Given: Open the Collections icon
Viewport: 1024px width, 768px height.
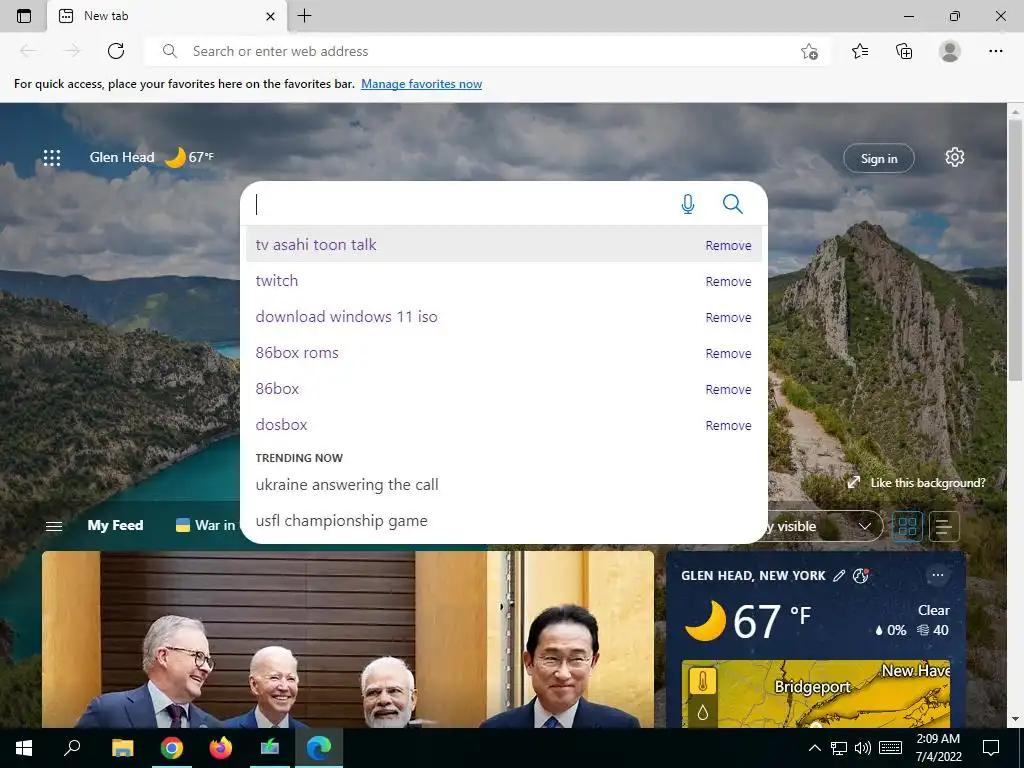Looking at the screenshot, I should 904,51.
